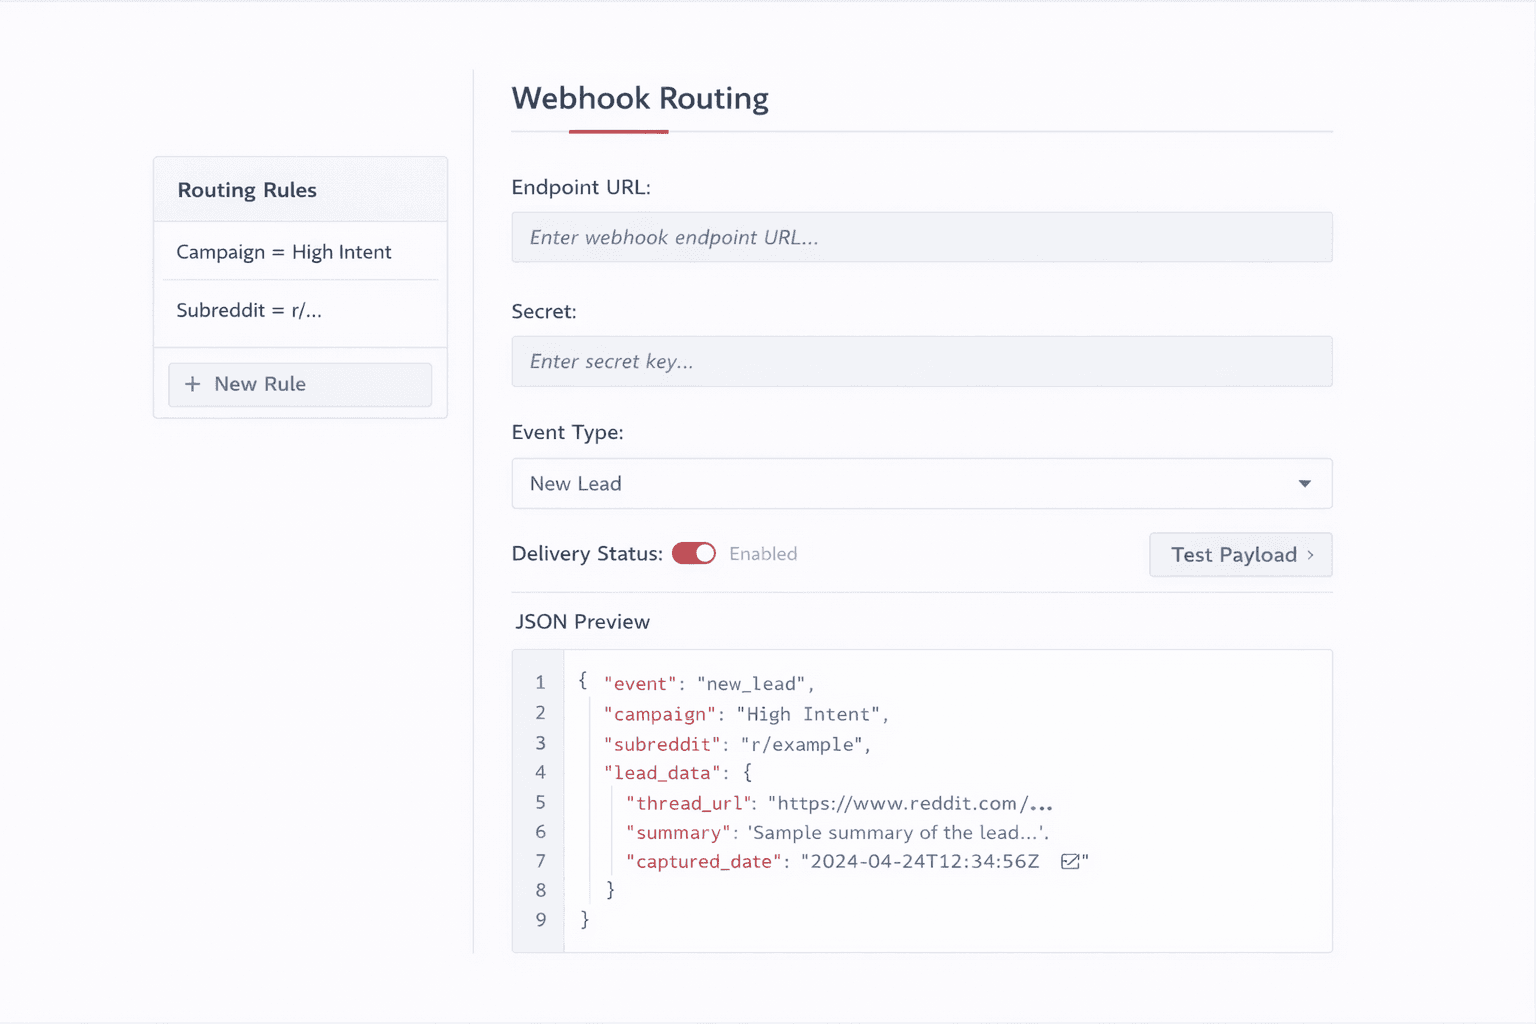Select the summary value in JSON preview

pyautogui.click(x=899, y=832)
